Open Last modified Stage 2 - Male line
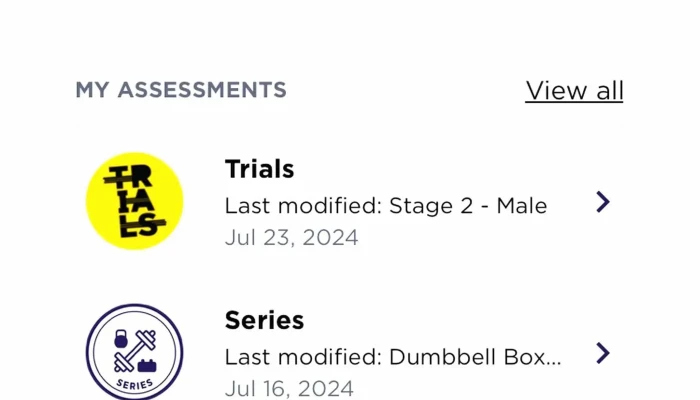 [x=386, y=206]
